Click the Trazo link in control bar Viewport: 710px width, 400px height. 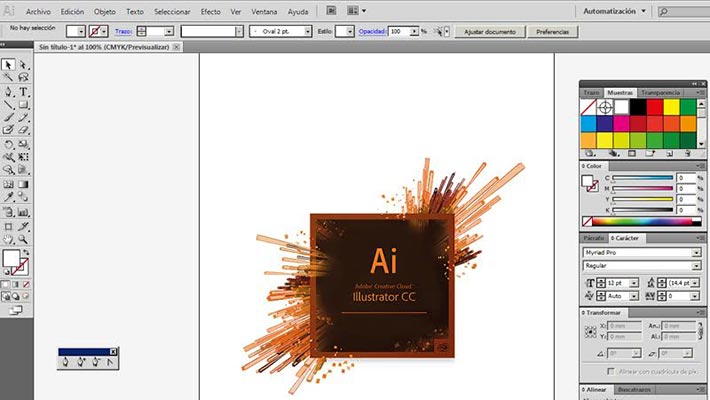point(123,31)
